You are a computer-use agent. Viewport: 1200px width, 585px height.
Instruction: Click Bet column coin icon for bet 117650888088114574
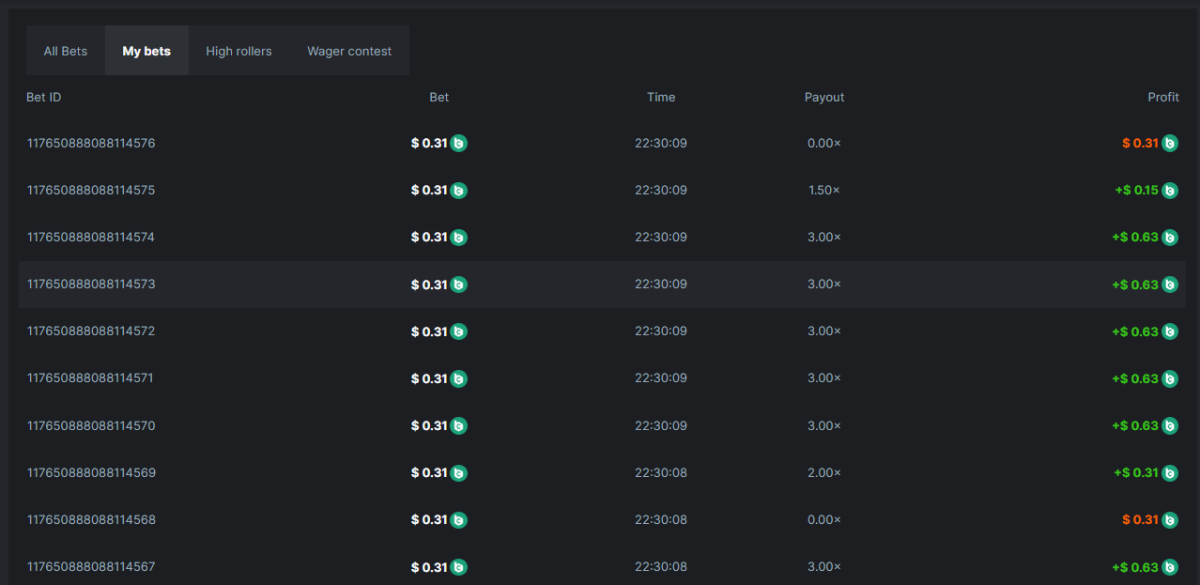click(x=459, y=237)
